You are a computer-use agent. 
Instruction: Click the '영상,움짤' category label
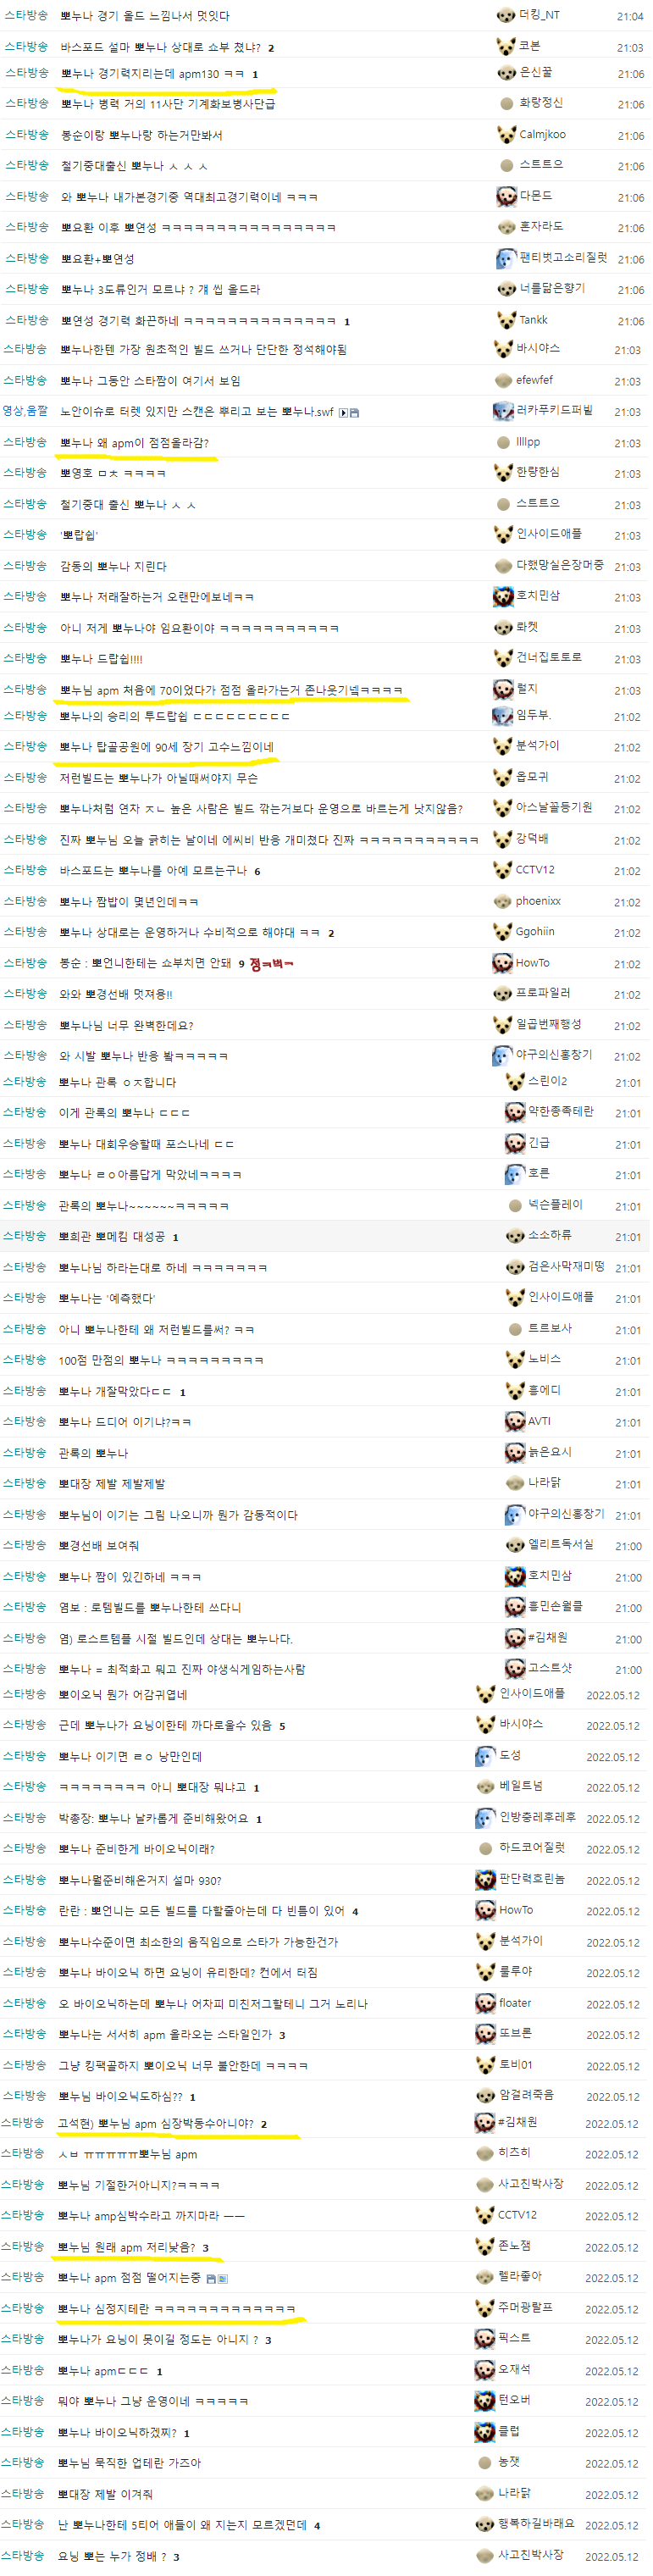coord(25,411)
